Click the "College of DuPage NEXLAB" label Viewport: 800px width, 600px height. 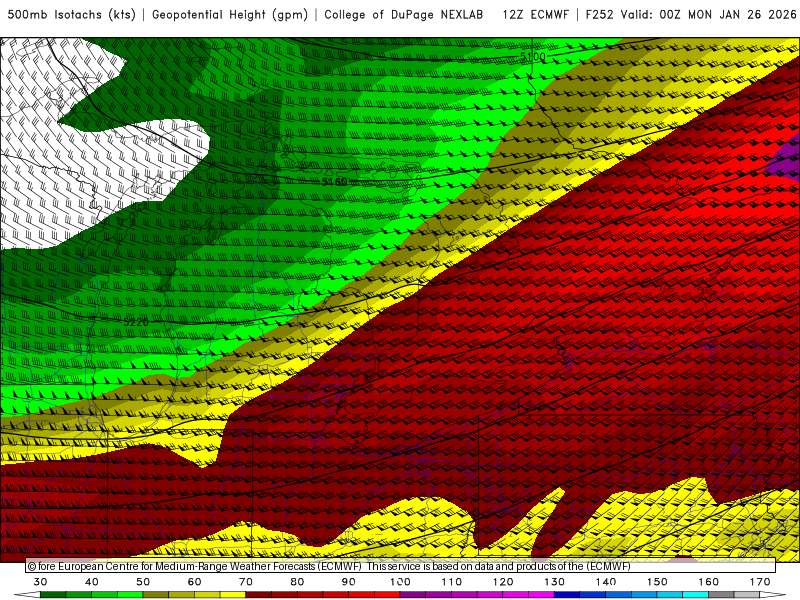[x=404, y=15]
